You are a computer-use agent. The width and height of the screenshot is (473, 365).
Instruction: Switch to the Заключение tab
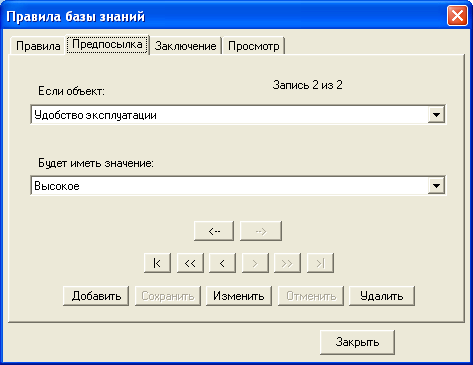click(185, 46)
